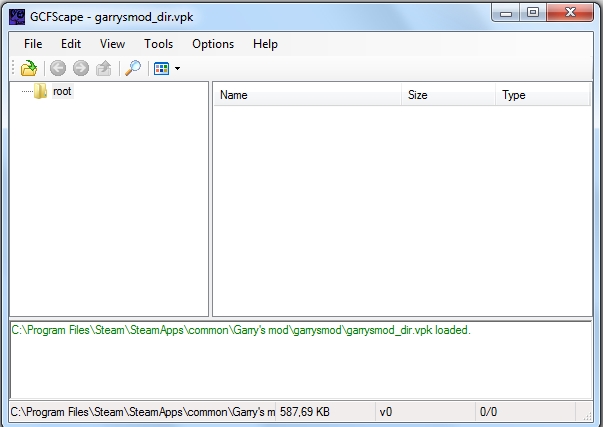Image resolution: width=603 pixels, height=427 pixels.
Task: Open the Edit menu
Action: (71, 44)
